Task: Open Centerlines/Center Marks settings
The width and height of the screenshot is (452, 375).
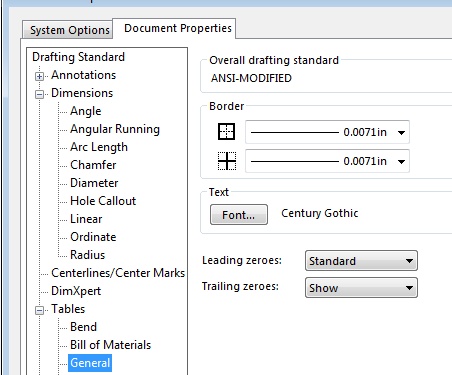Action: click(x=118, y=273)
